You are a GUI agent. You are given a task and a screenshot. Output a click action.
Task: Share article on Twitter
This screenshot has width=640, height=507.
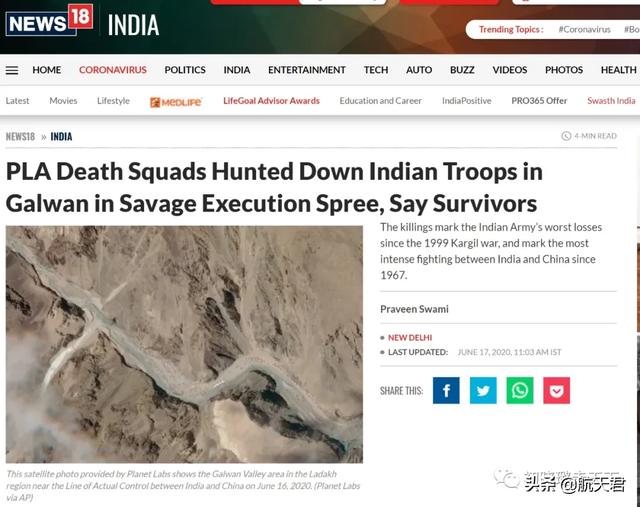[483, 391]
